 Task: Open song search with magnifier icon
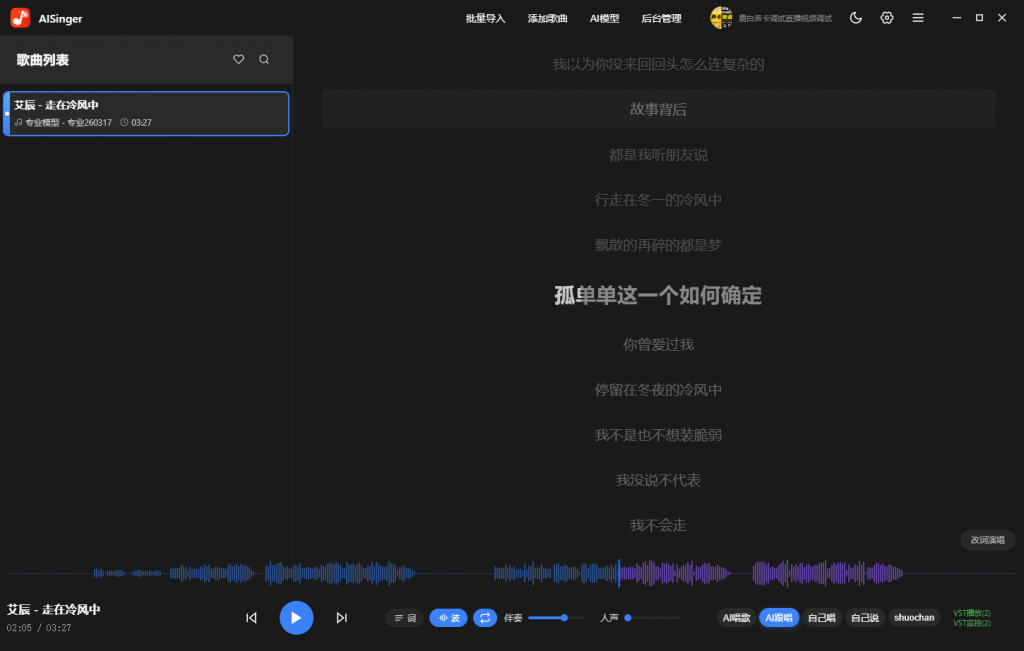point(264,60)
